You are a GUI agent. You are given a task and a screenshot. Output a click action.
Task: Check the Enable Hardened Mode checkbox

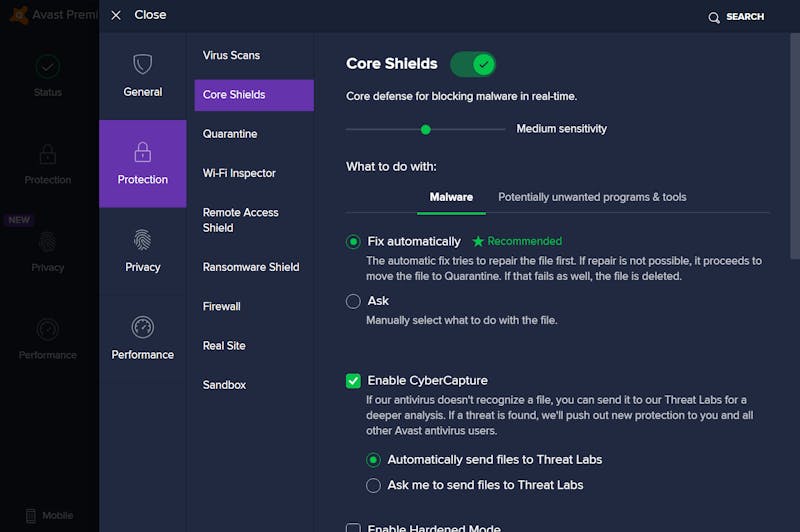(x=353, y=527)
